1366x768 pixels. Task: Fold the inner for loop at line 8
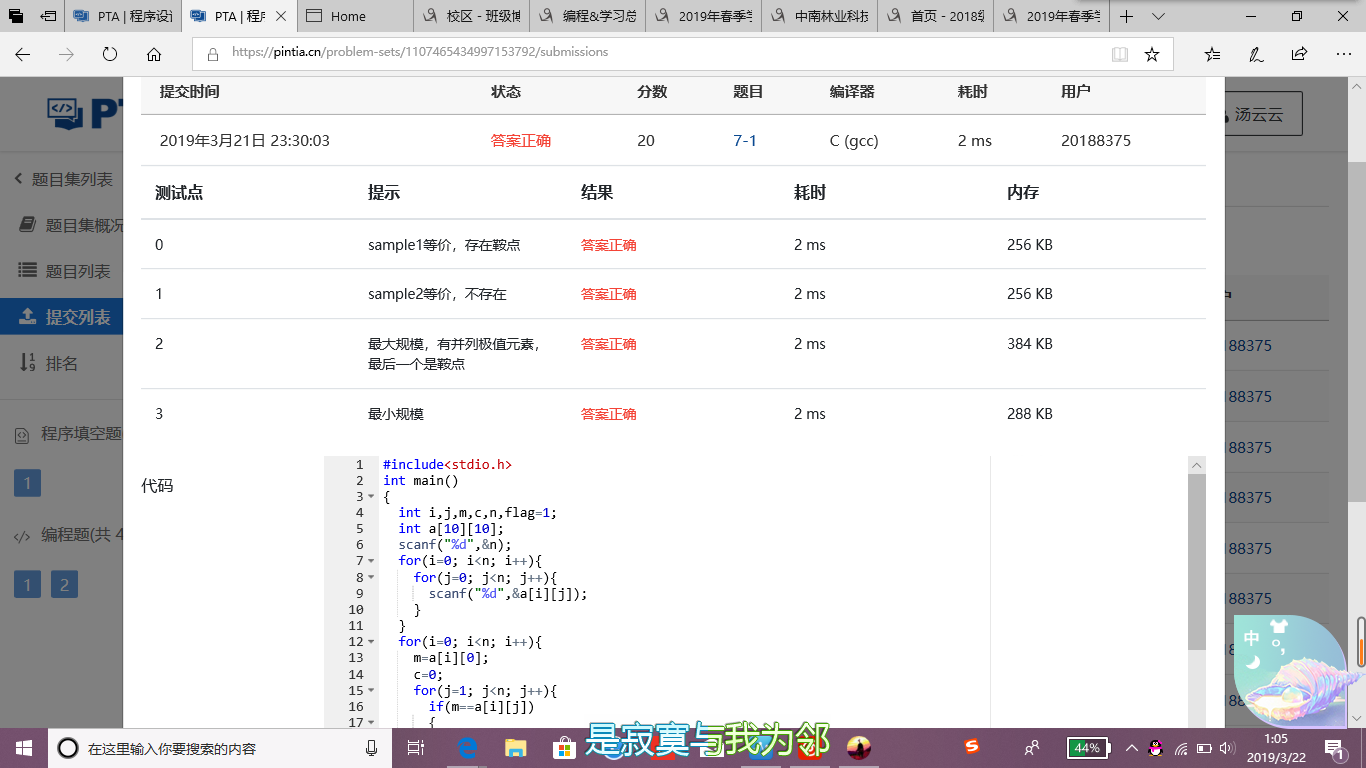[371, 577]
